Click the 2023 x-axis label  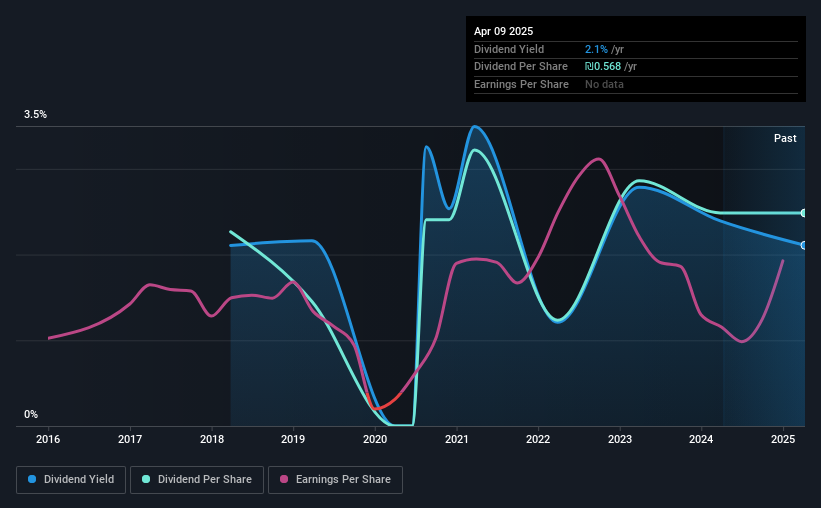pyautogui.click(x=620, y=439)
